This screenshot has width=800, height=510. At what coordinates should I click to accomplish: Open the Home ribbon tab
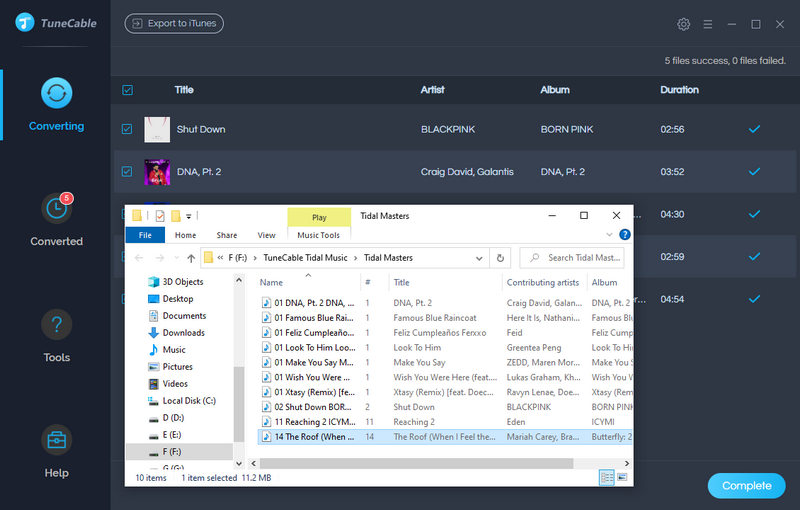tap(185, 235)
